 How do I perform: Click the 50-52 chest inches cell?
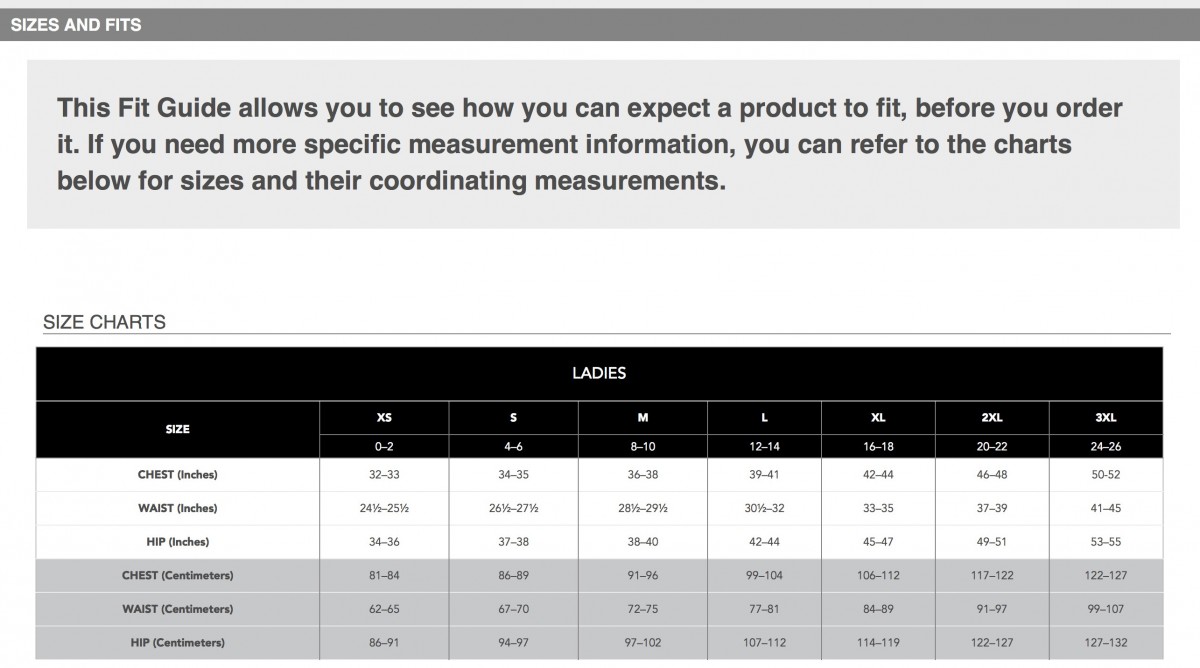coord(1105,475)
